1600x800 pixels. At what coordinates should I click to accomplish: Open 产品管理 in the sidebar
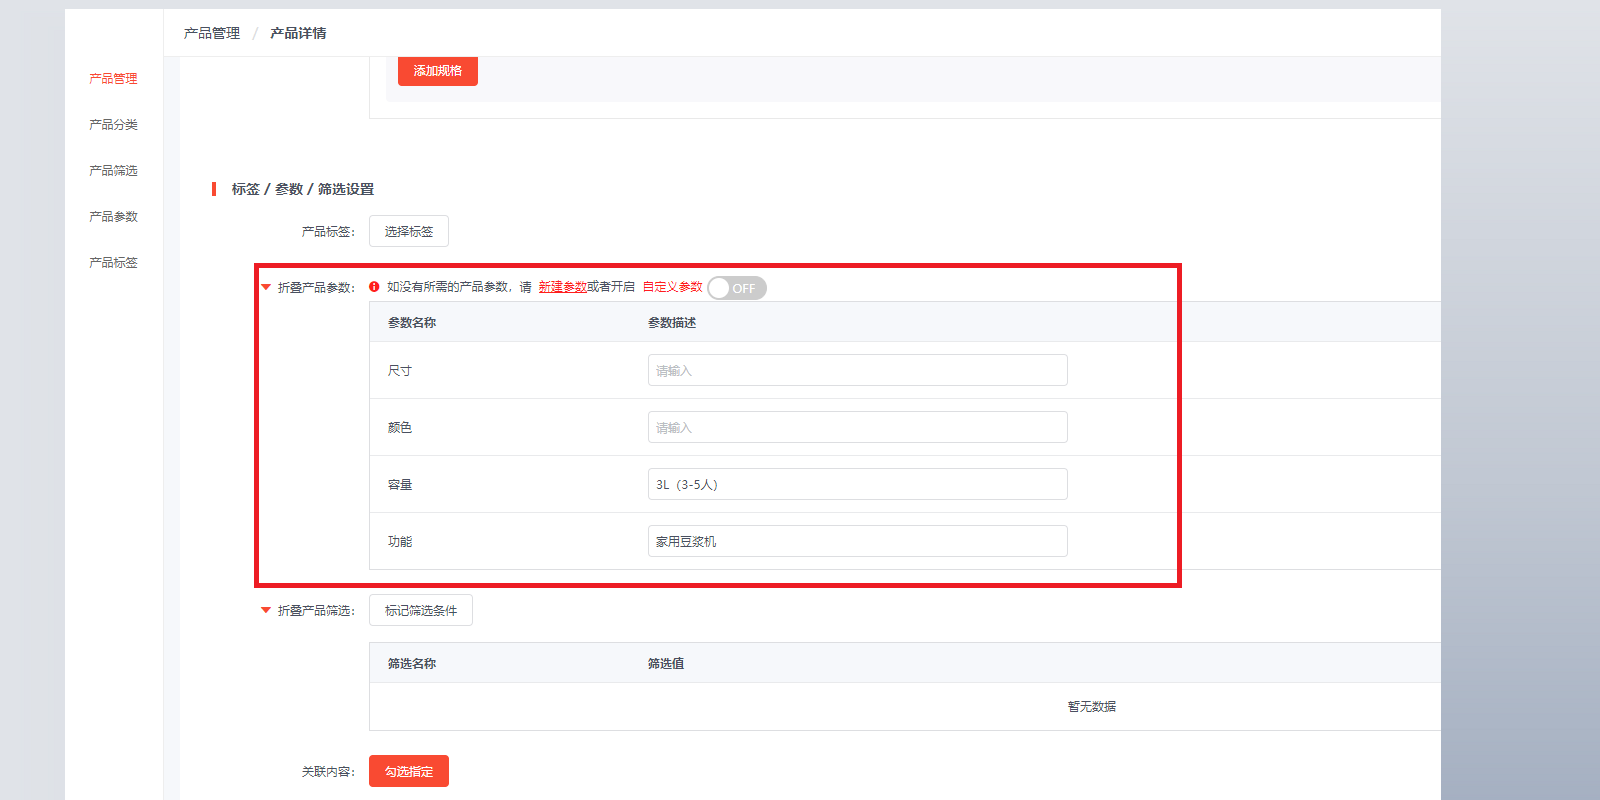click(x=113, y=78)
